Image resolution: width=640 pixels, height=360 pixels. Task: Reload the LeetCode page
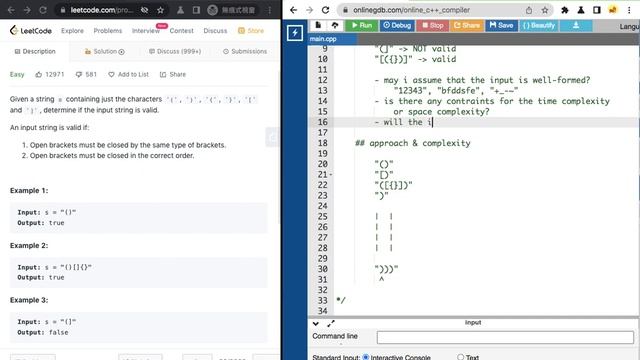(43, 10)
